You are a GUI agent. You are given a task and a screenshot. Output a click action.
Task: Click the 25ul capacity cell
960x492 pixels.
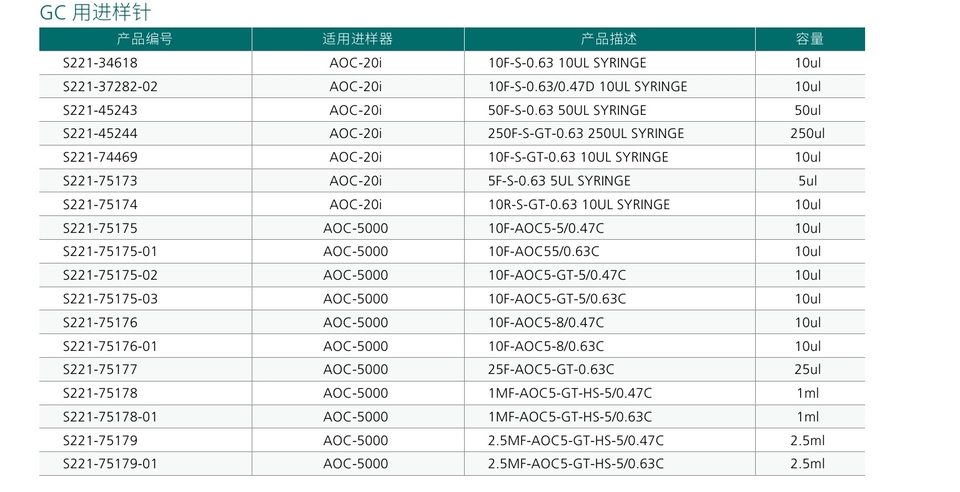coord(808,369)
